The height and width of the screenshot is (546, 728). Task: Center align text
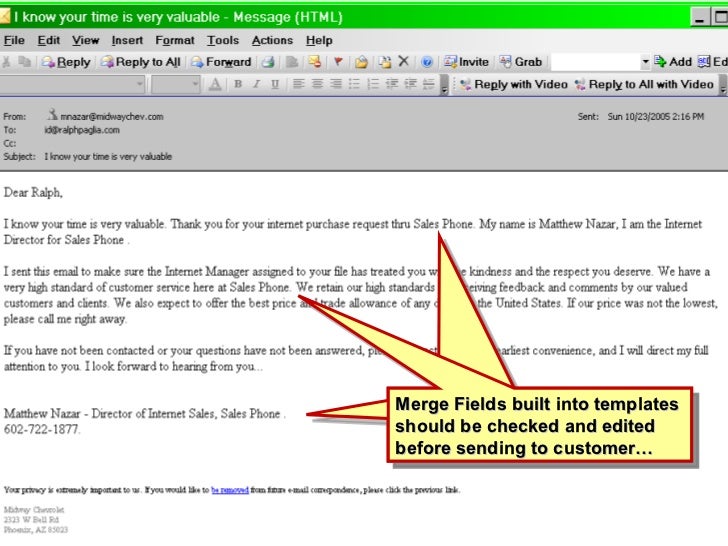(317, 84)
